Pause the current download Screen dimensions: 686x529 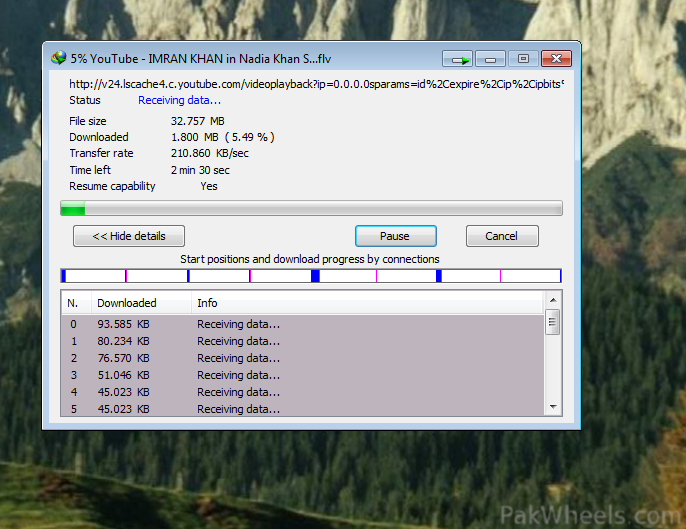coord(395,236)
